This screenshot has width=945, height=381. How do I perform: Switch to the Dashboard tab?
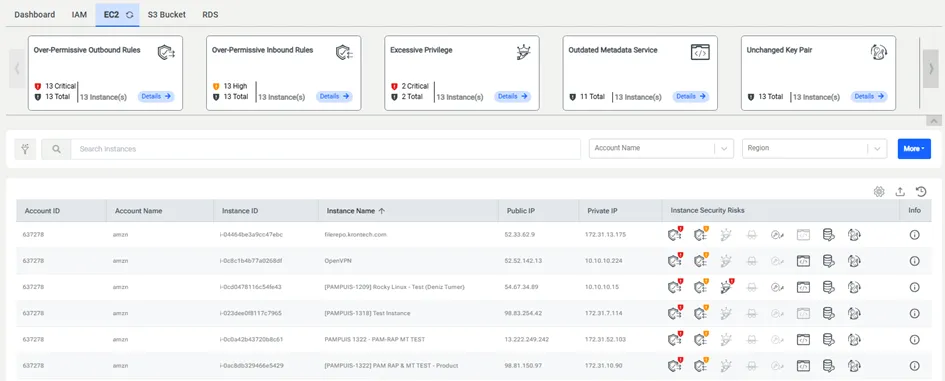pos(34,14)
